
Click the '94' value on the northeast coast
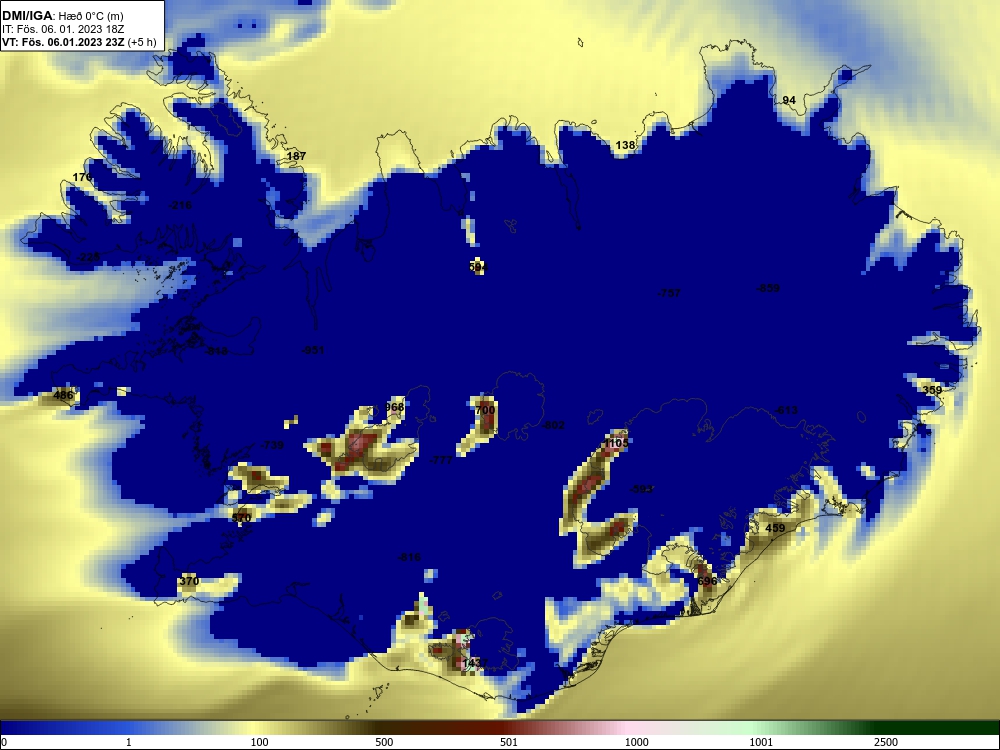pos(789,100)
